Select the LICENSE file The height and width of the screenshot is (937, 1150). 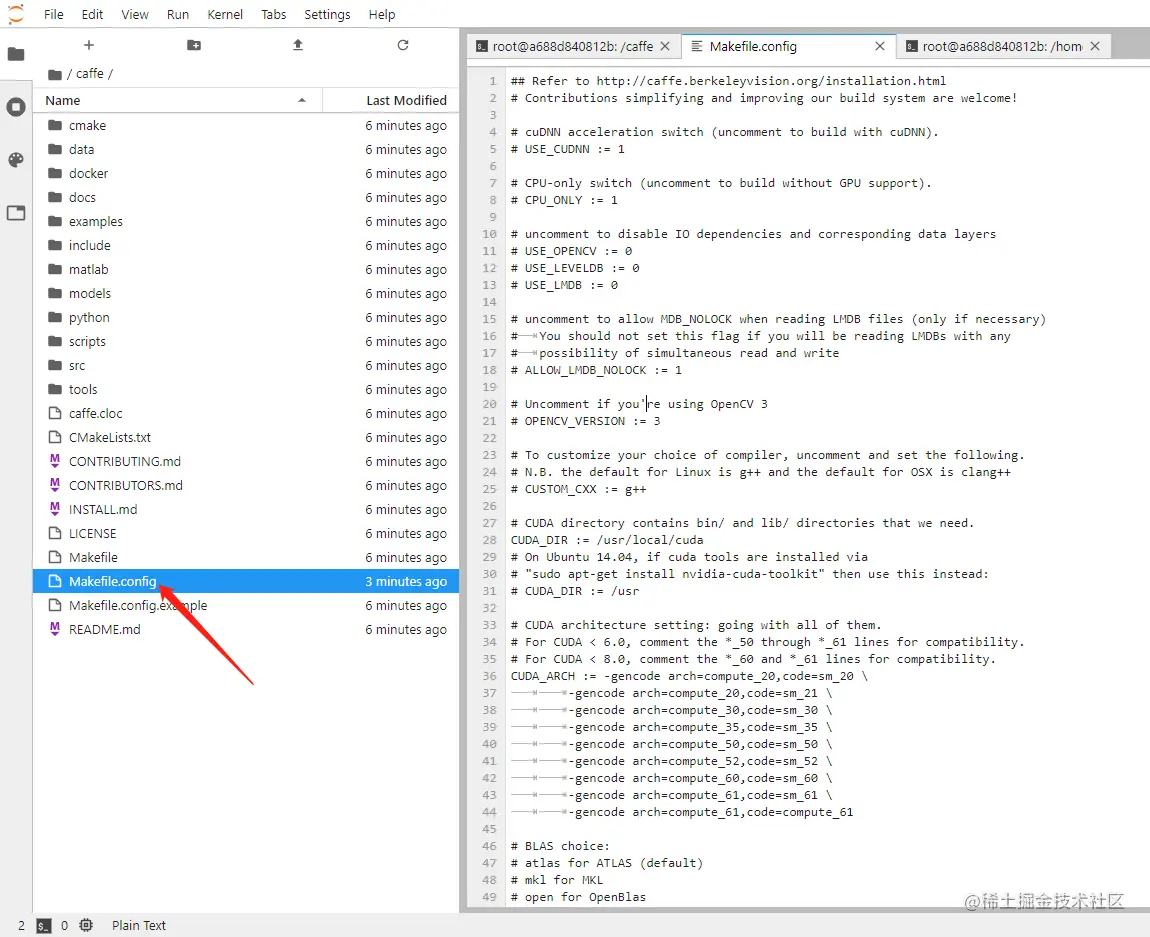tap(246, 534)
